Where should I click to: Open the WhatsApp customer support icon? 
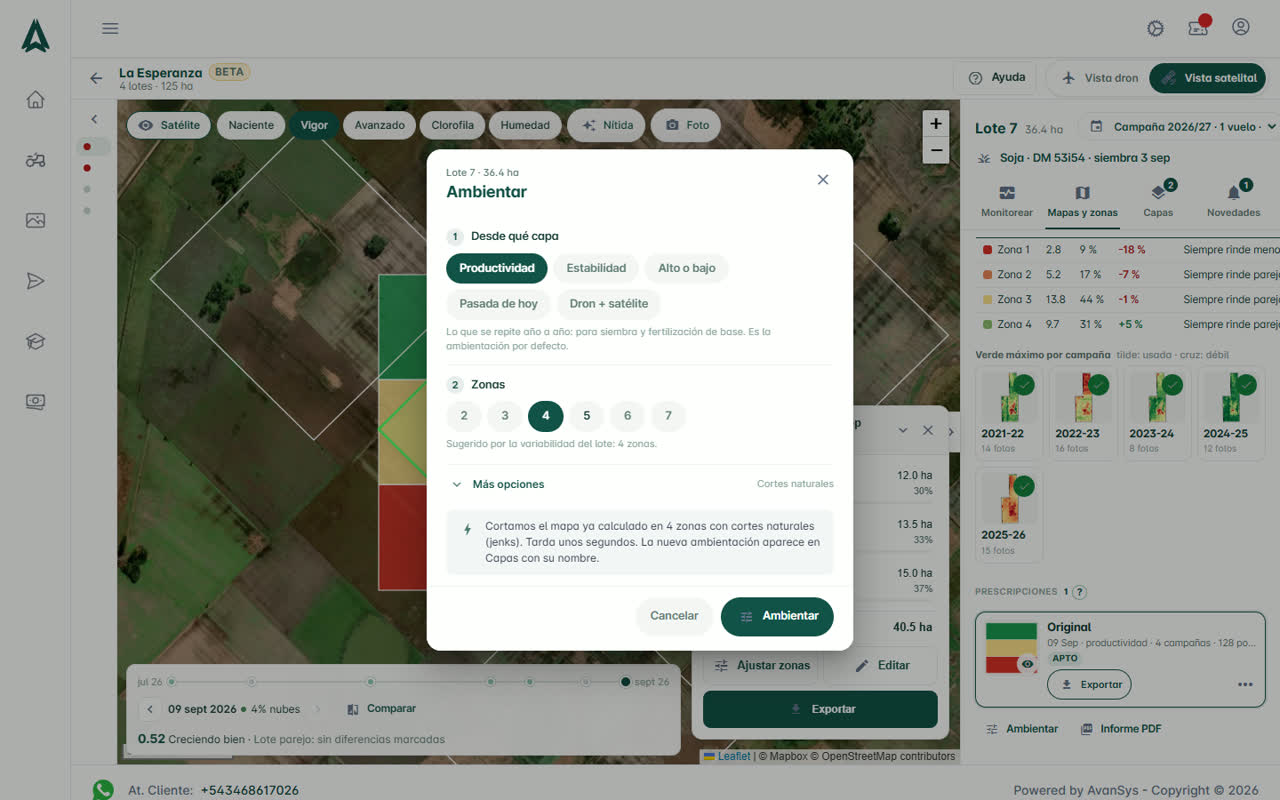(x=103, y=789)
